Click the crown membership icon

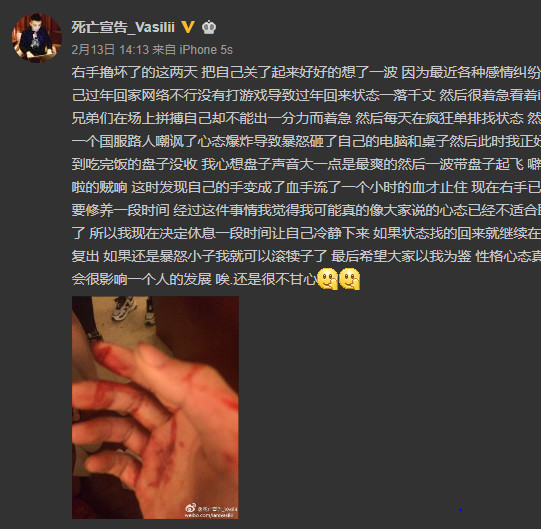(x=209, y=27)
